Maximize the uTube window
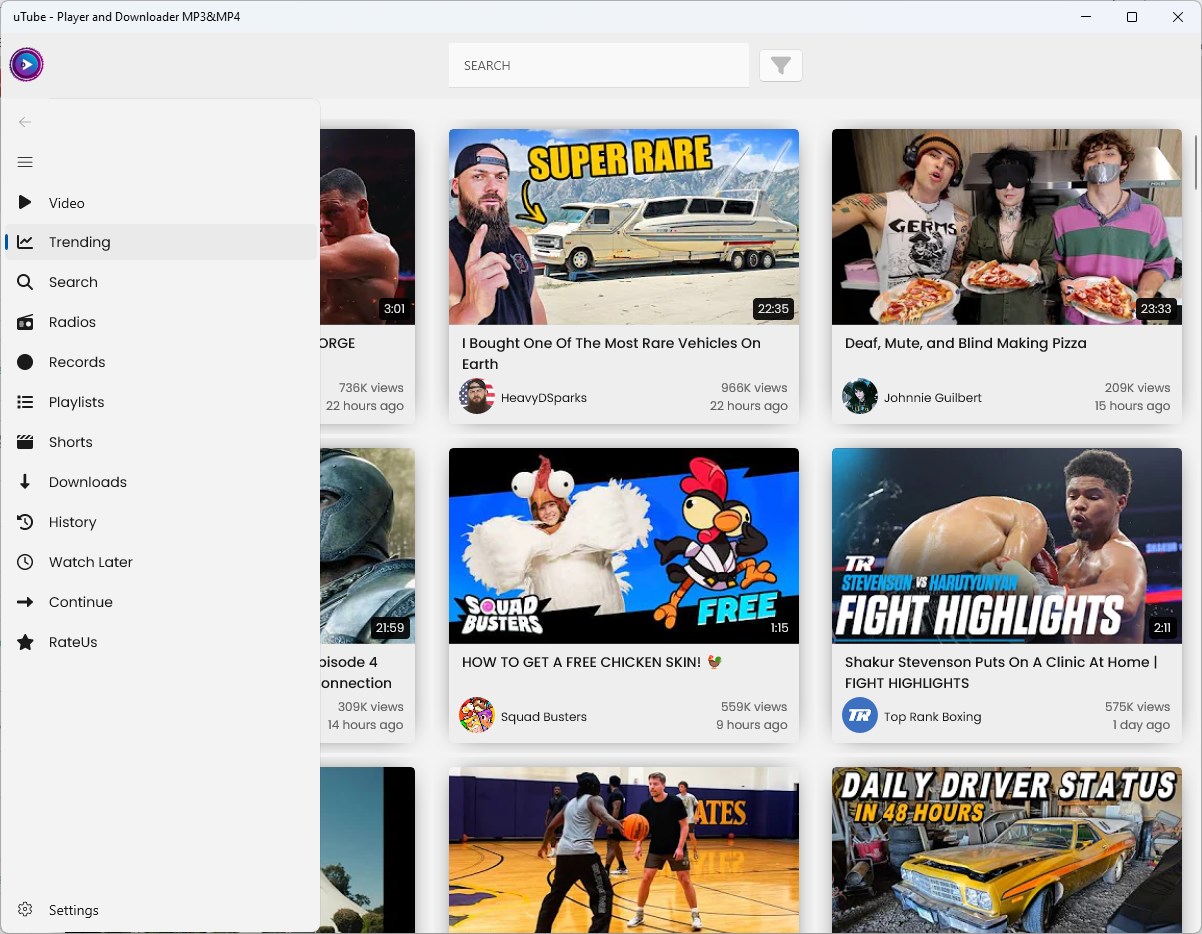Viewport: 1202px width, 934px height. 1132,17
